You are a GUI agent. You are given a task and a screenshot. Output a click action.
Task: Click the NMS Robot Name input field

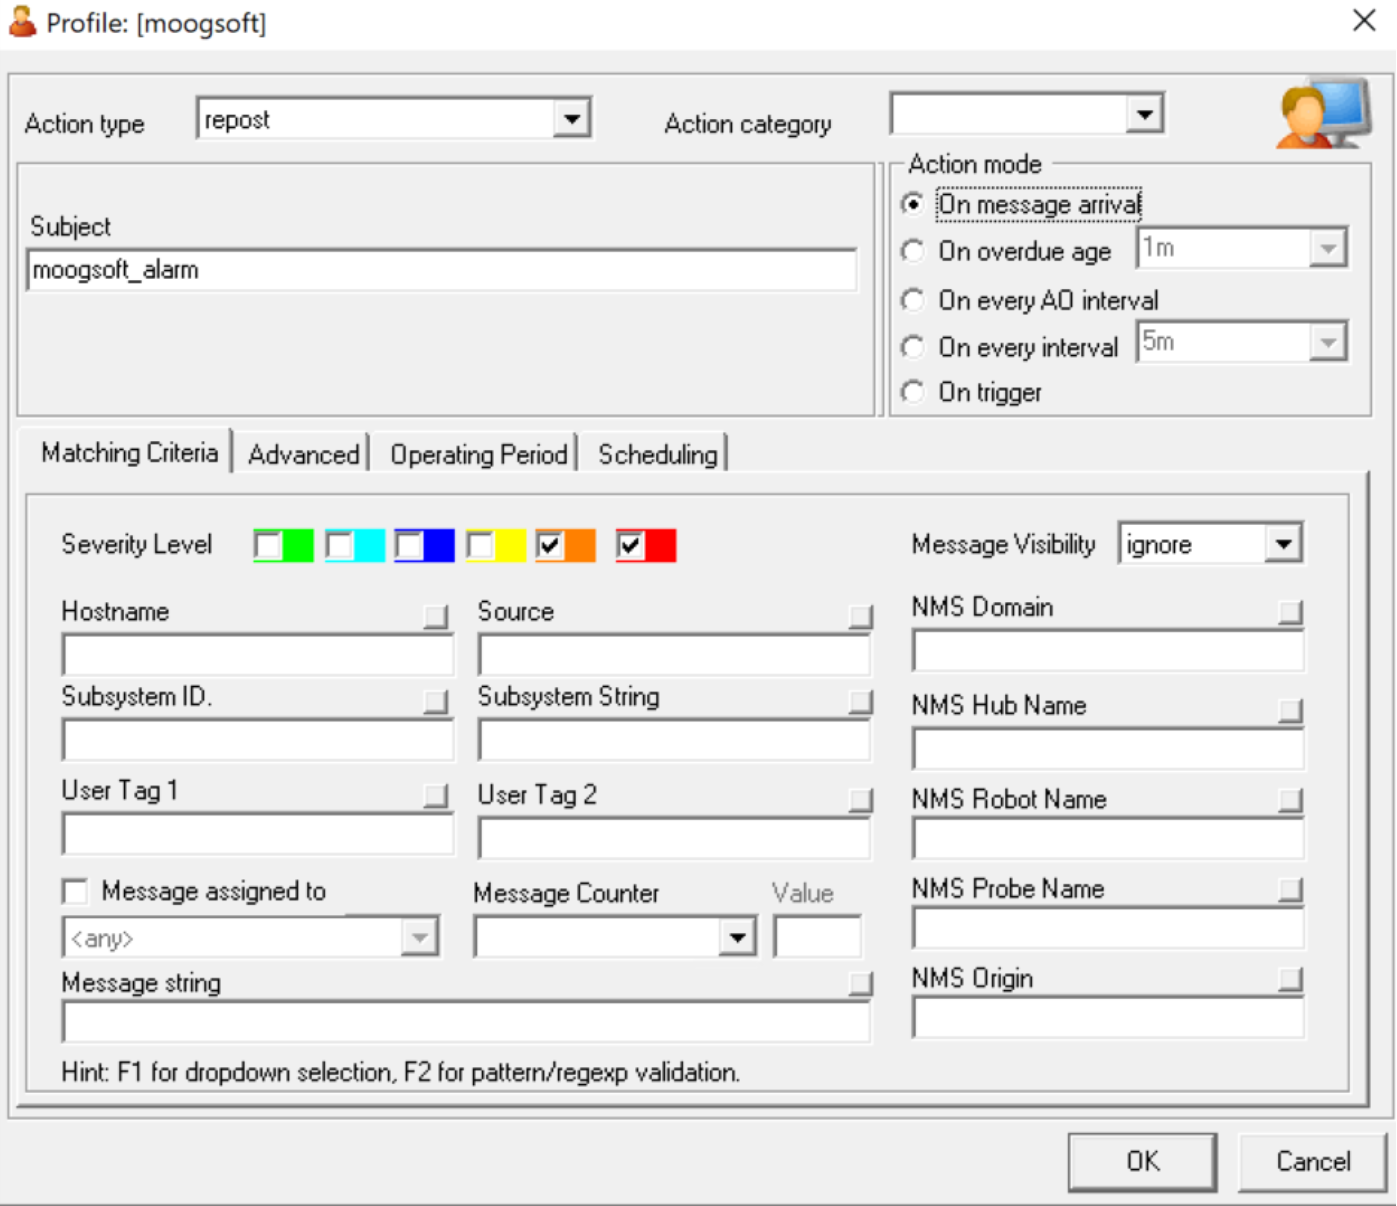point(1108,839)
